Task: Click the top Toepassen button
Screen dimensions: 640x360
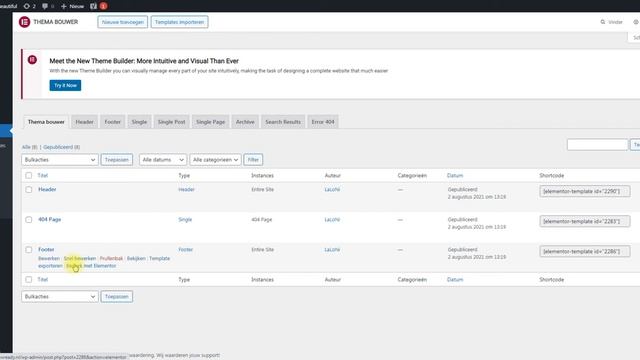Action: click(117, 160)
